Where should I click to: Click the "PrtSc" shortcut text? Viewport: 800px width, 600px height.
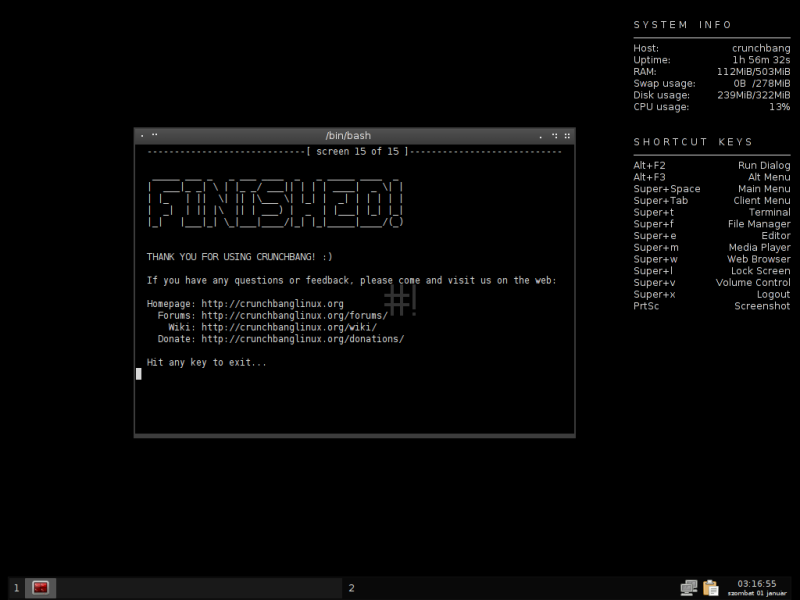(646, 307)
